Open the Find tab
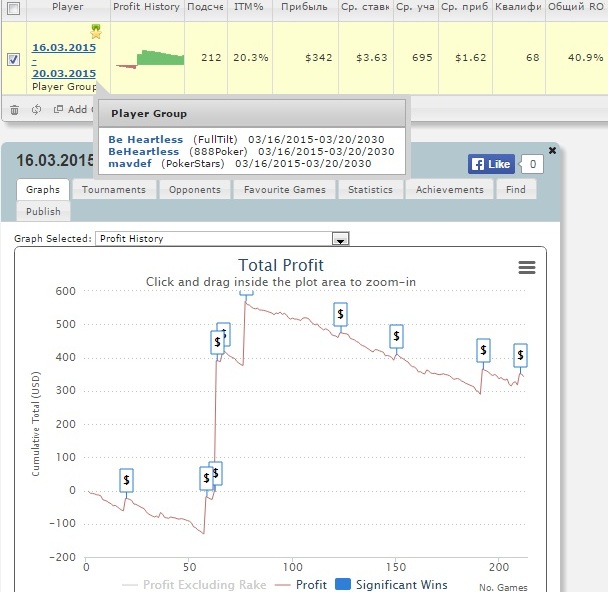This screenshot has width=608, height=592. tap(515, 190)
